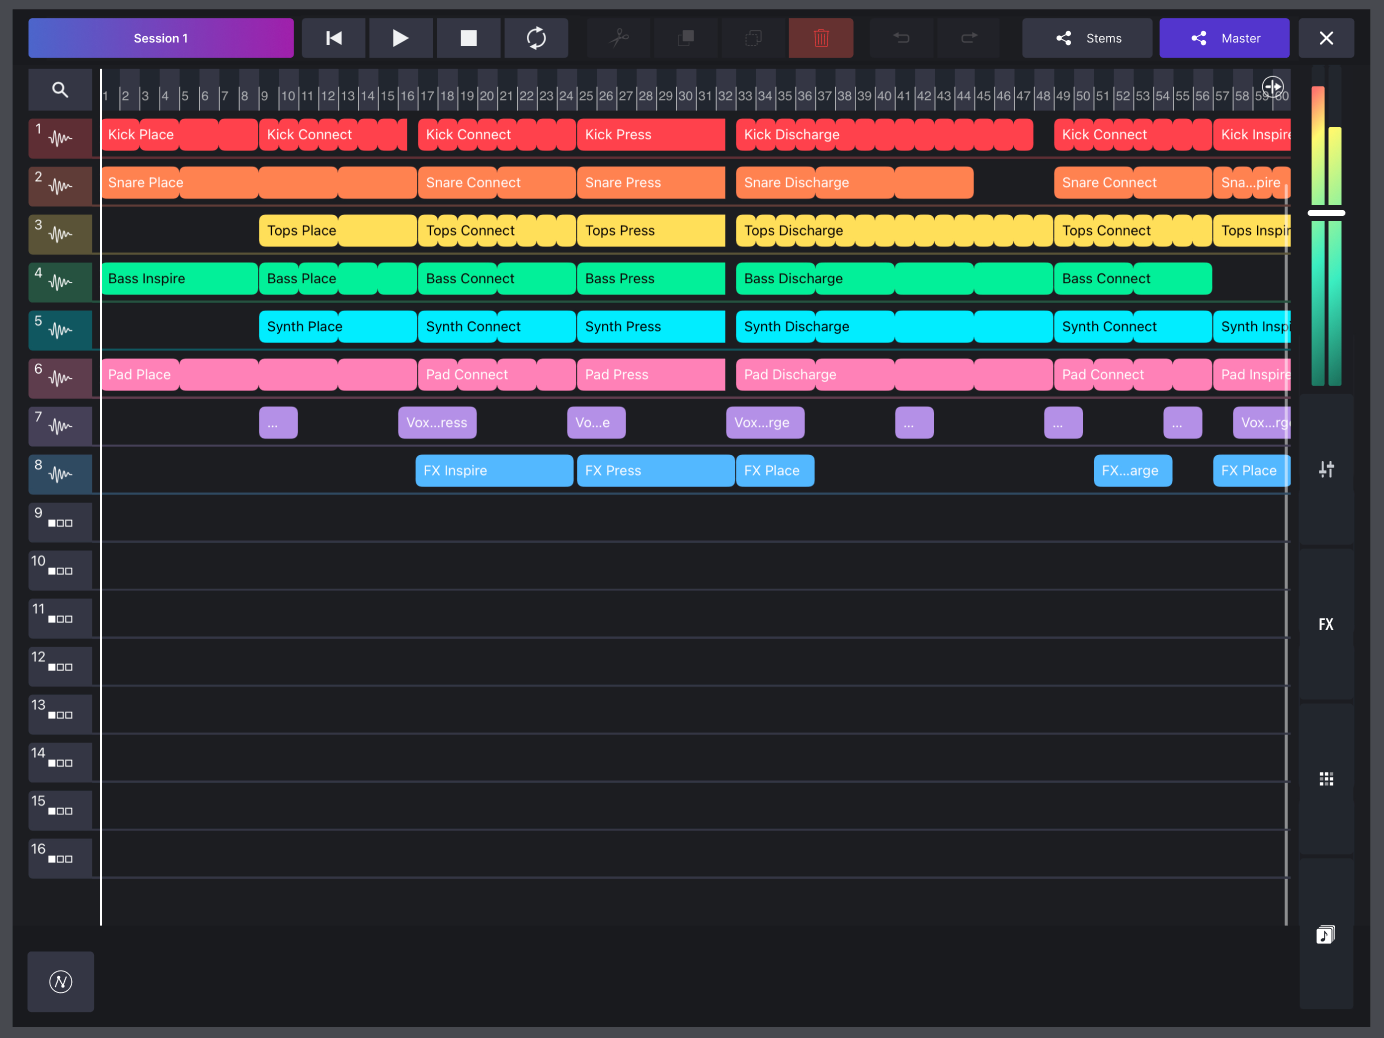The height and width of the screenshot is (1038, 1384).
Task: Stop playback with the Stop button
Action: (468, 38)
